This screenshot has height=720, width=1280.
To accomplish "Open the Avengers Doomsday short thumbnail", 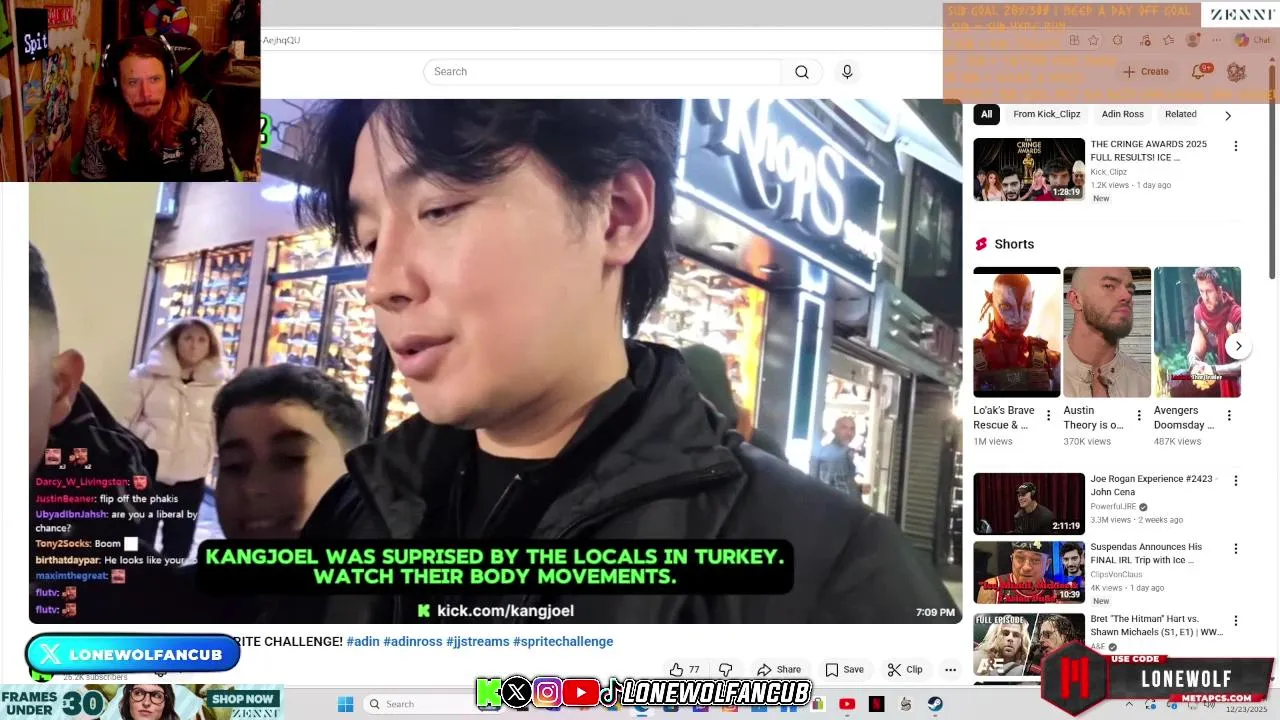I will coord(1197,332).
